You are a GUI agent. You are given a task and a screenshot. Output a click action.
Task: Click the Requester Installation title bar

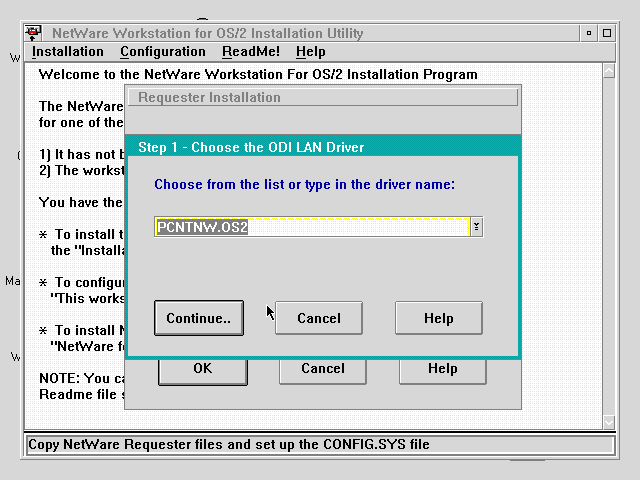[x=323, y=98]
